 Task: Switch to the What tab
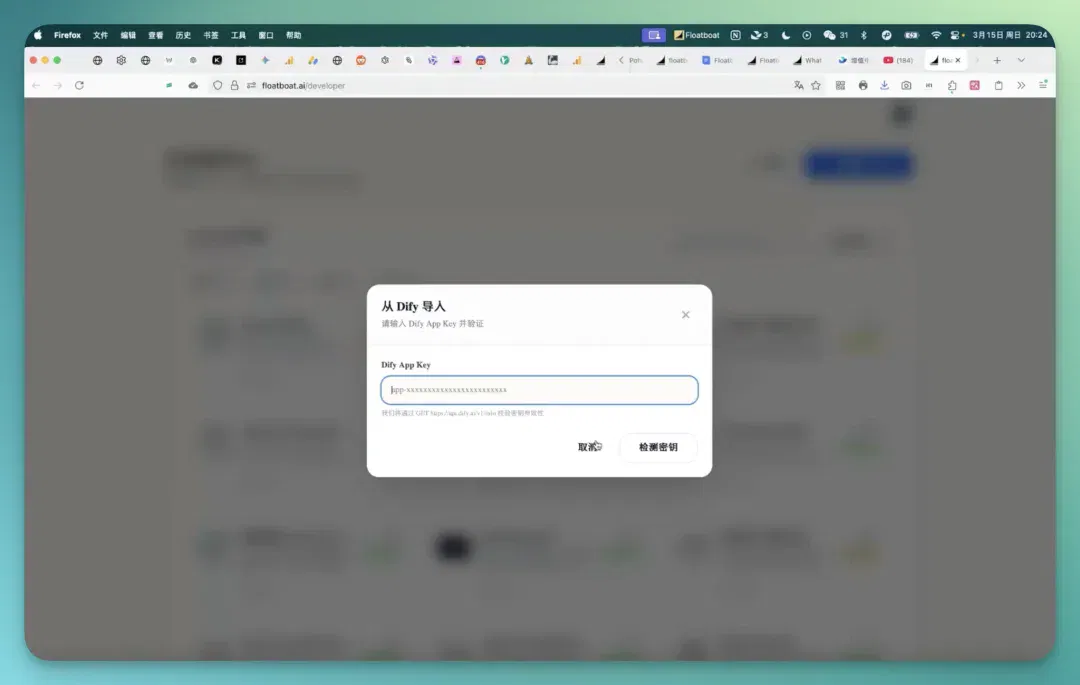(807, 61)
